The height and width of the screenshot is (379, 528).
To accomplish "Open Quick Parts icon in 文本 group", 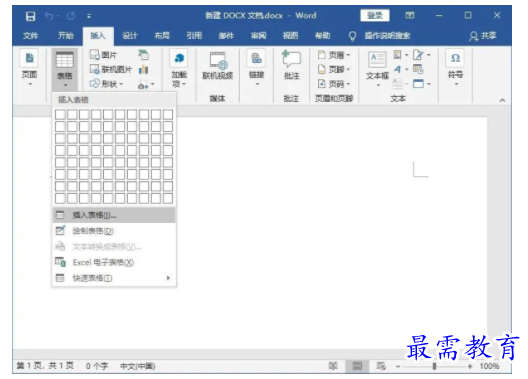I will click(x=401, y=55).
